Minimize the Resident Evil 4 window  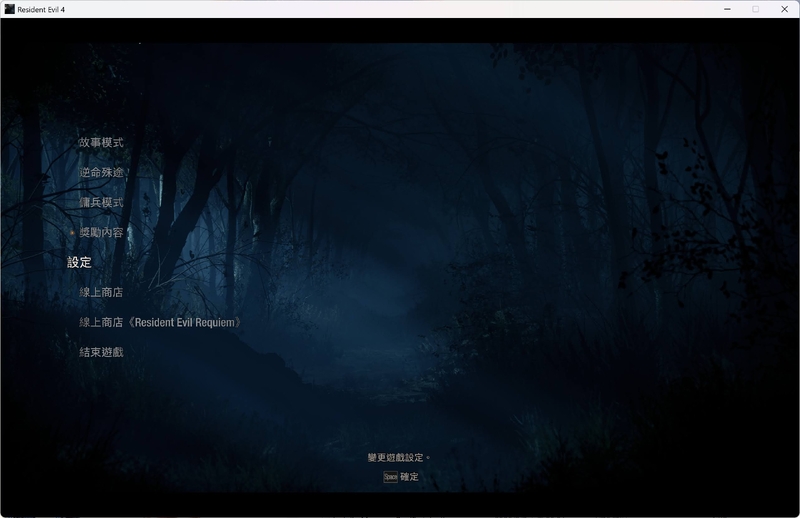(727, 9)
